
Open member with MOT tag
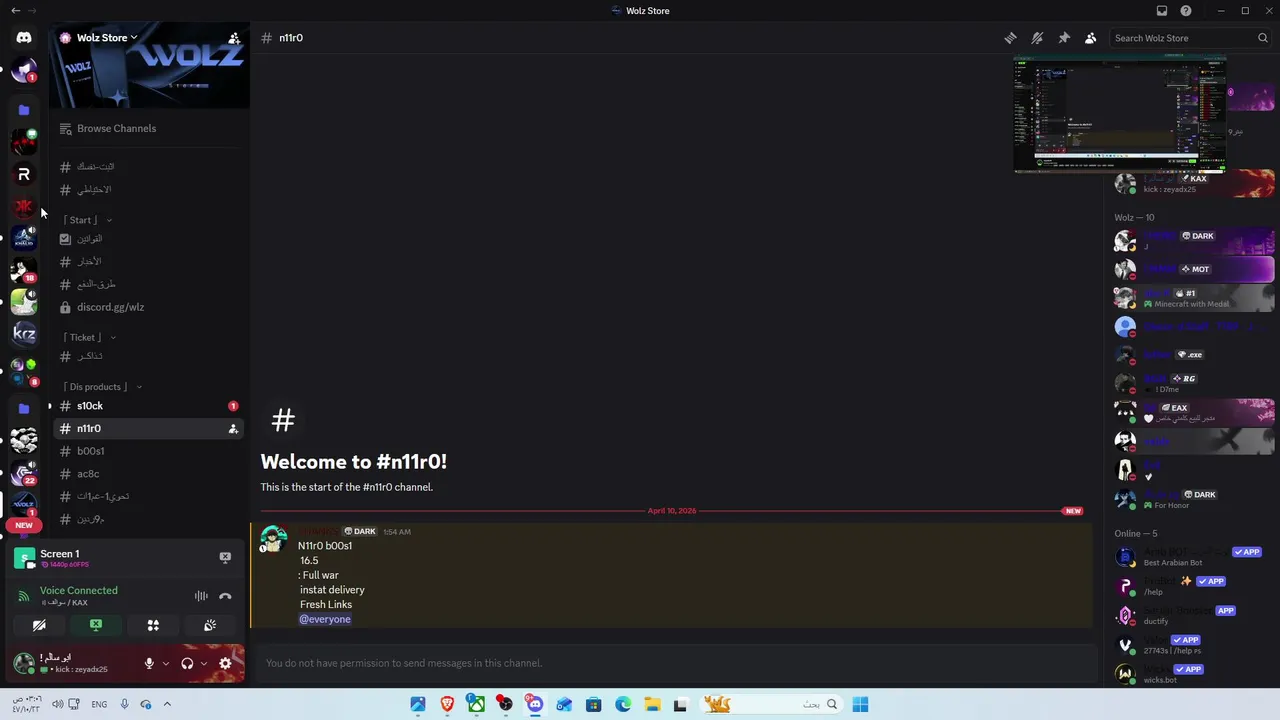click(x=1195, y=269)
